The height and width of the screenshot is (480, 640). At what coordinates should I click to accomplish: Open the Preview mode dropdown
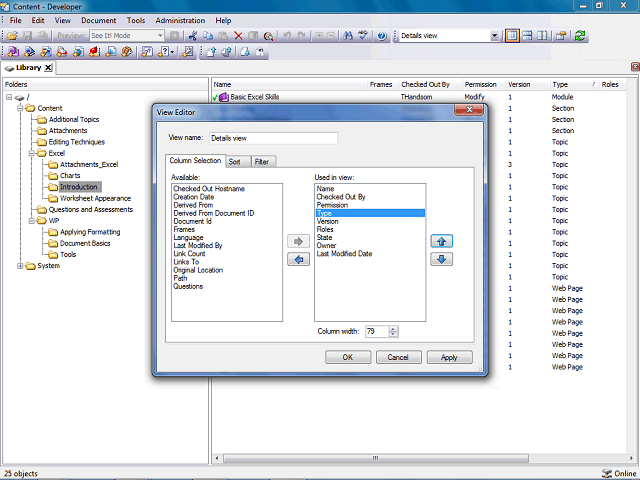(x=160, y=36)
